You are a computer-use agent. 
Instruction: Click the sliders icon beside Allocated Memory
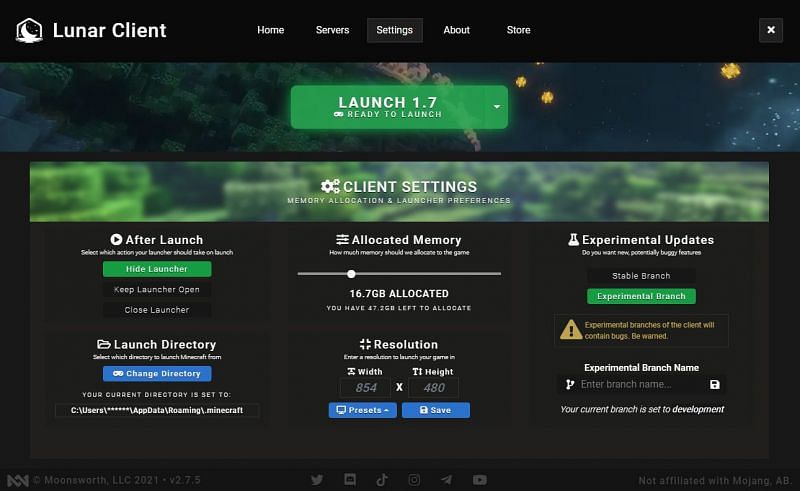click(x=342, y=239)
